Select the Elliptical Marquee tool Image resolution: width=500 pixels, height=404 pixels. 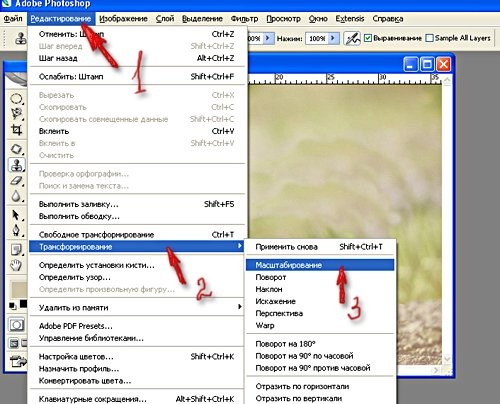pos(17,99)
